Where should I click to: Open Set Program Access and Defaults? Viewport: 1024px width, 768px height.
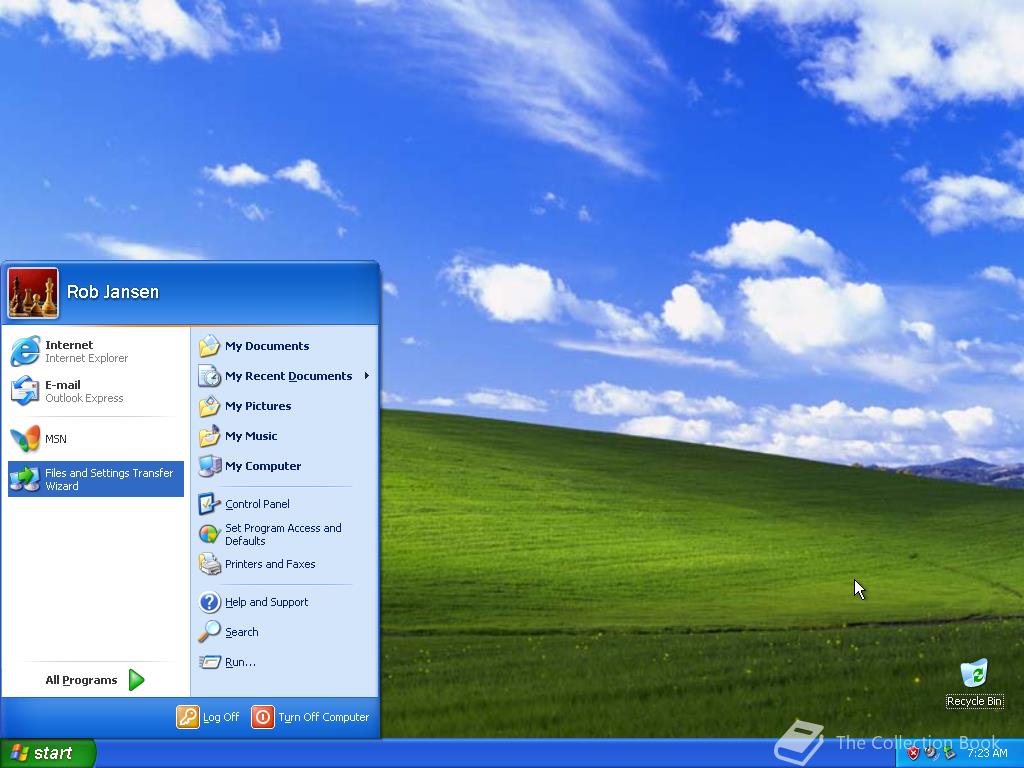coord(284,534)
